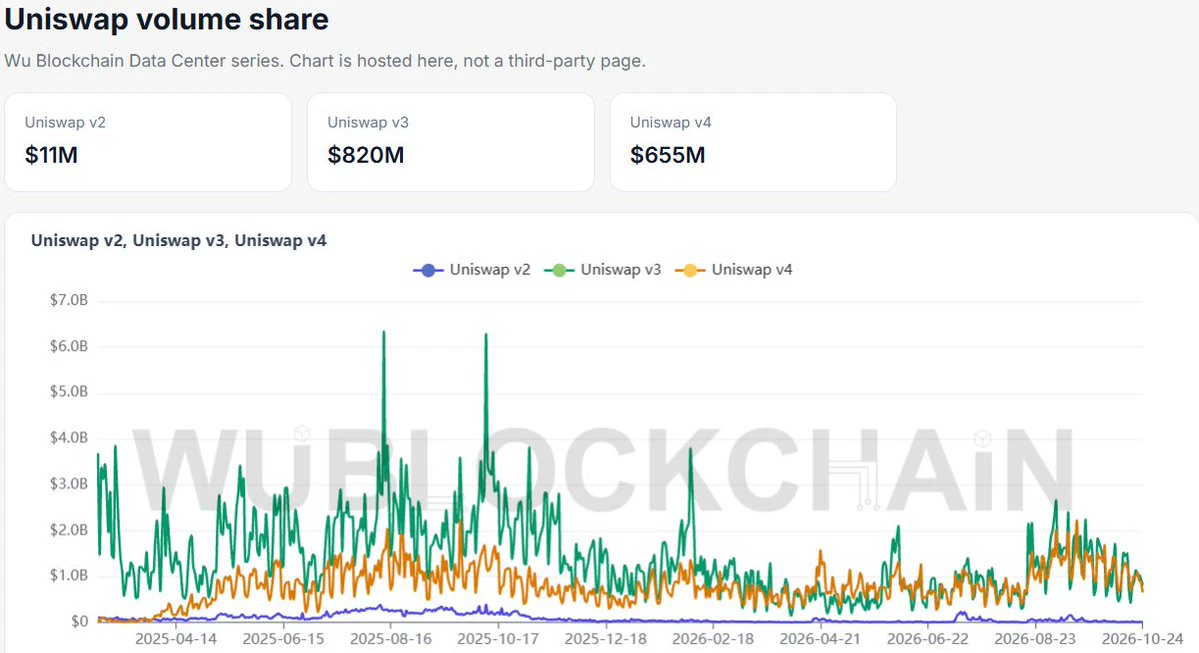Click the $3.0B y-axis label

tap(69, 484)
